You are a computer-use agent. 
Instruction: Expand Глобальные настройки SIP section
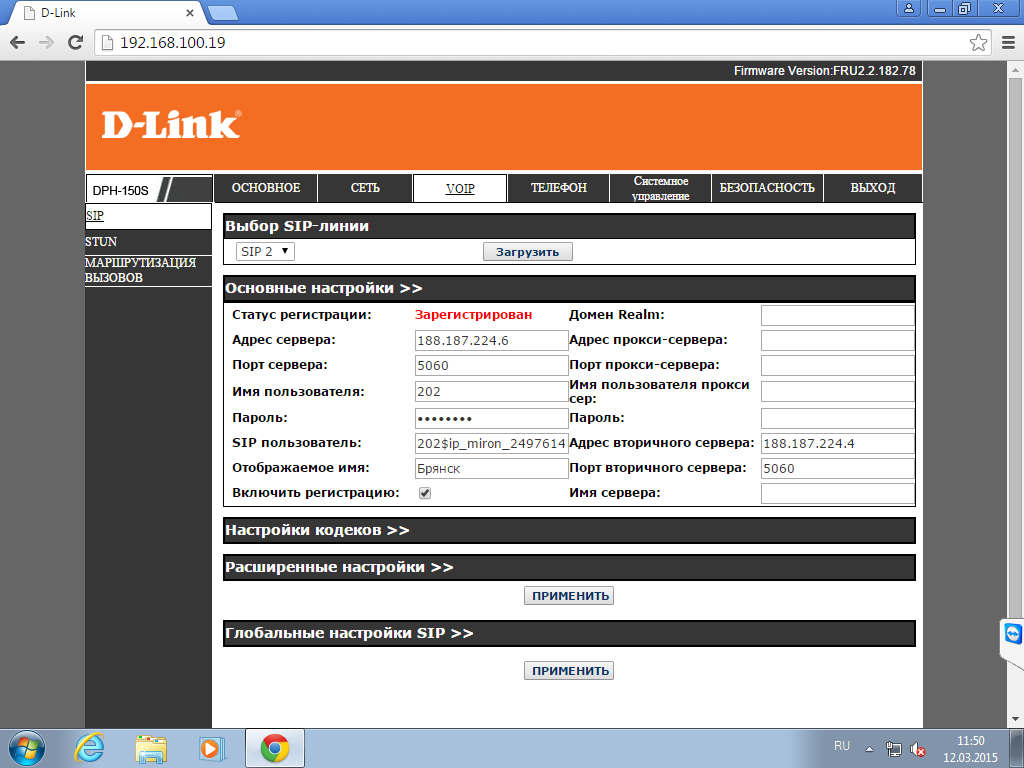569,633
